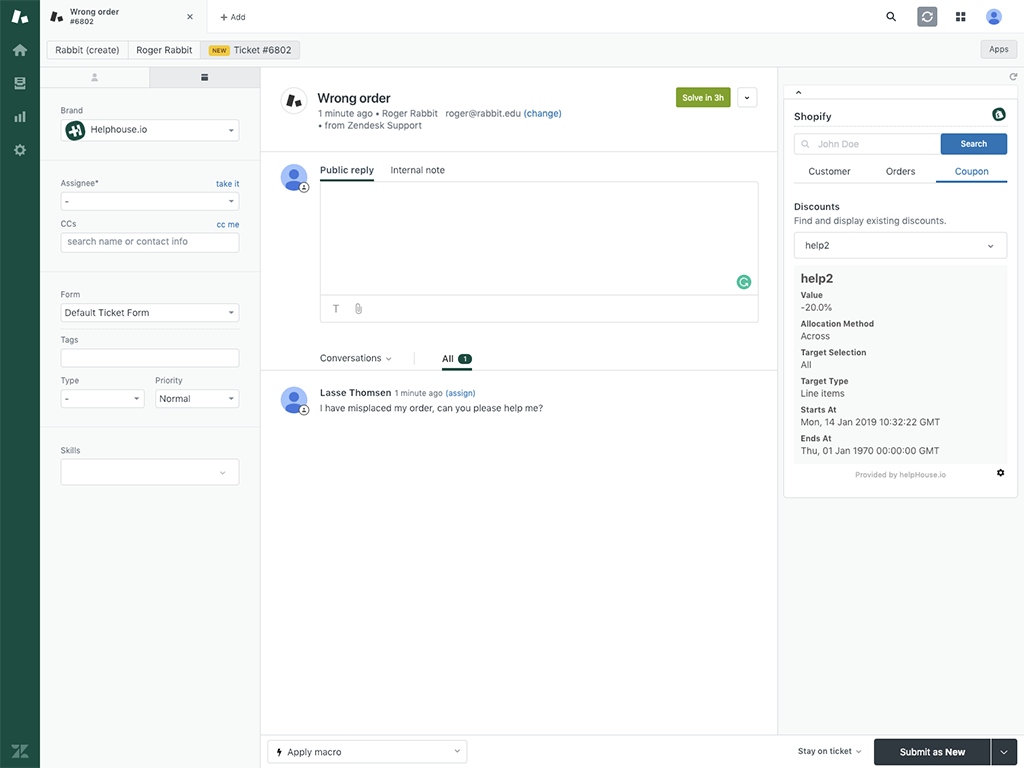The width and height of the screenshot is (1024, 768).
Task: Toggle text formatting with the T icon
Action: point(335,308)
